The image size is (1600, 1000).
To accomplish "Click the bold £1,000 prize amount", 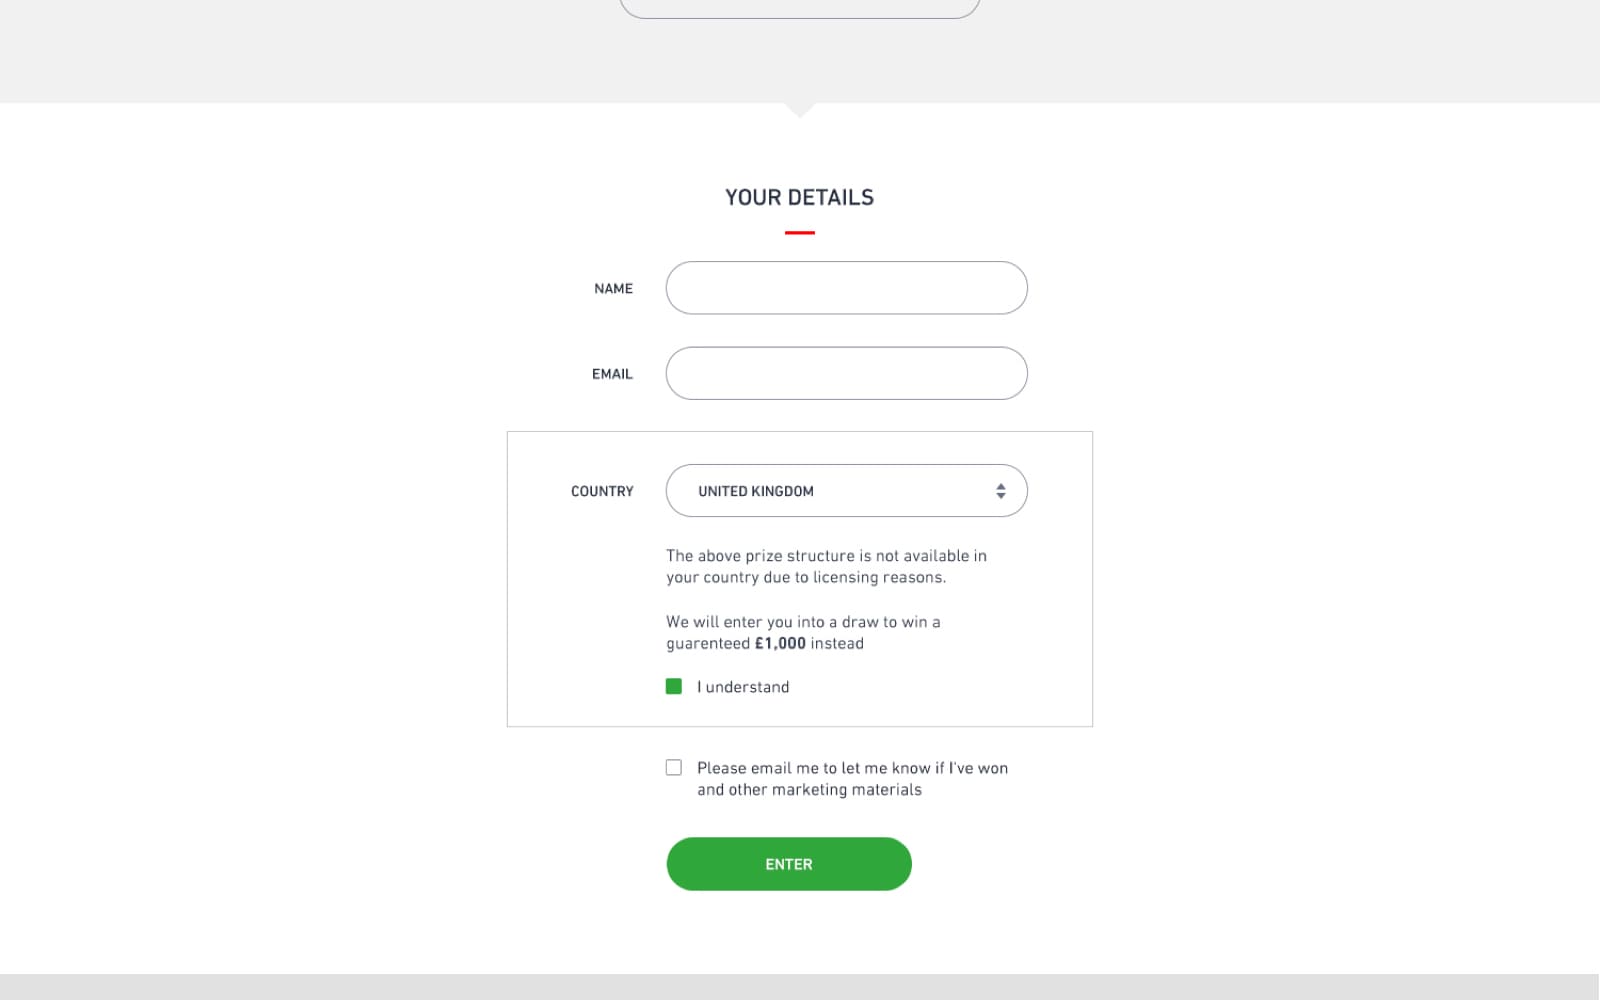I will [x=780, y=643].
